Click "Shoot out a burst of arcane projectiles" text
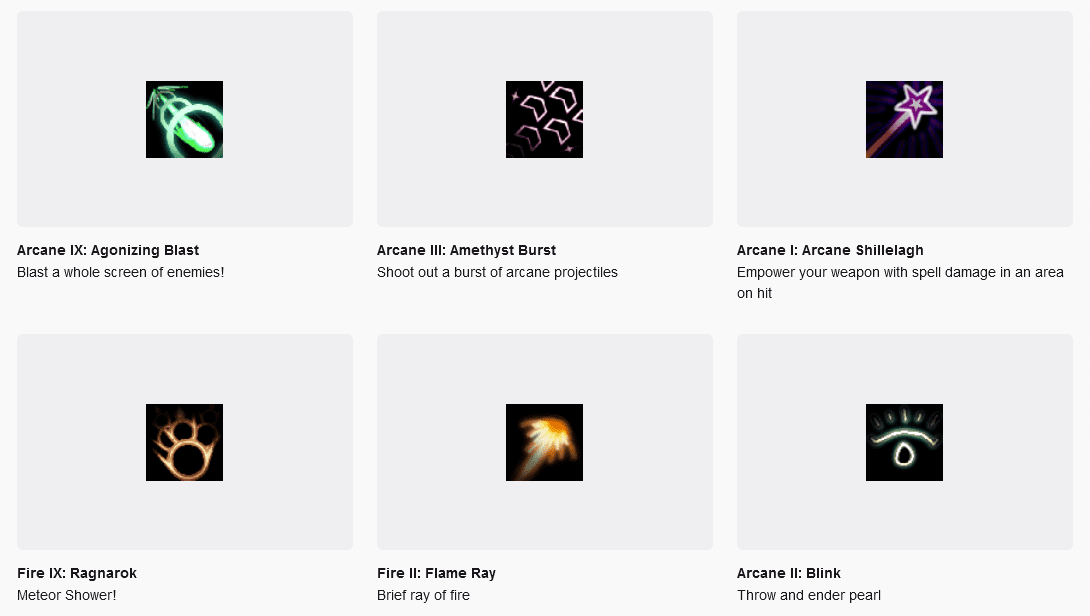The height and width of the screenshot is (616, 1090). 497,272
